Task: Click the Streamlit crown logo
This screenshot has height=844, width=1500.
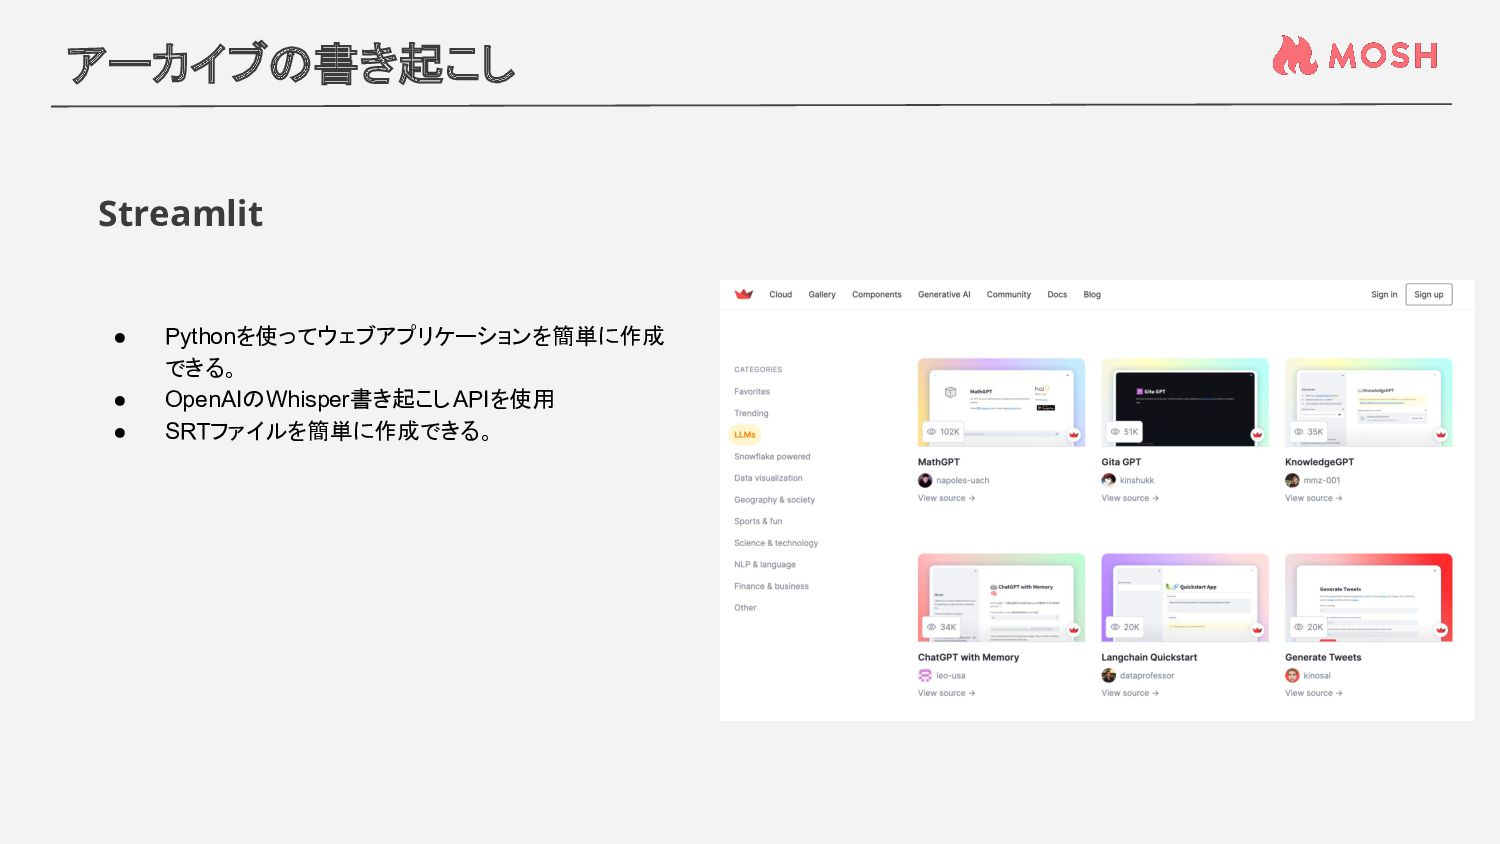Action: [x=743, y=294]
